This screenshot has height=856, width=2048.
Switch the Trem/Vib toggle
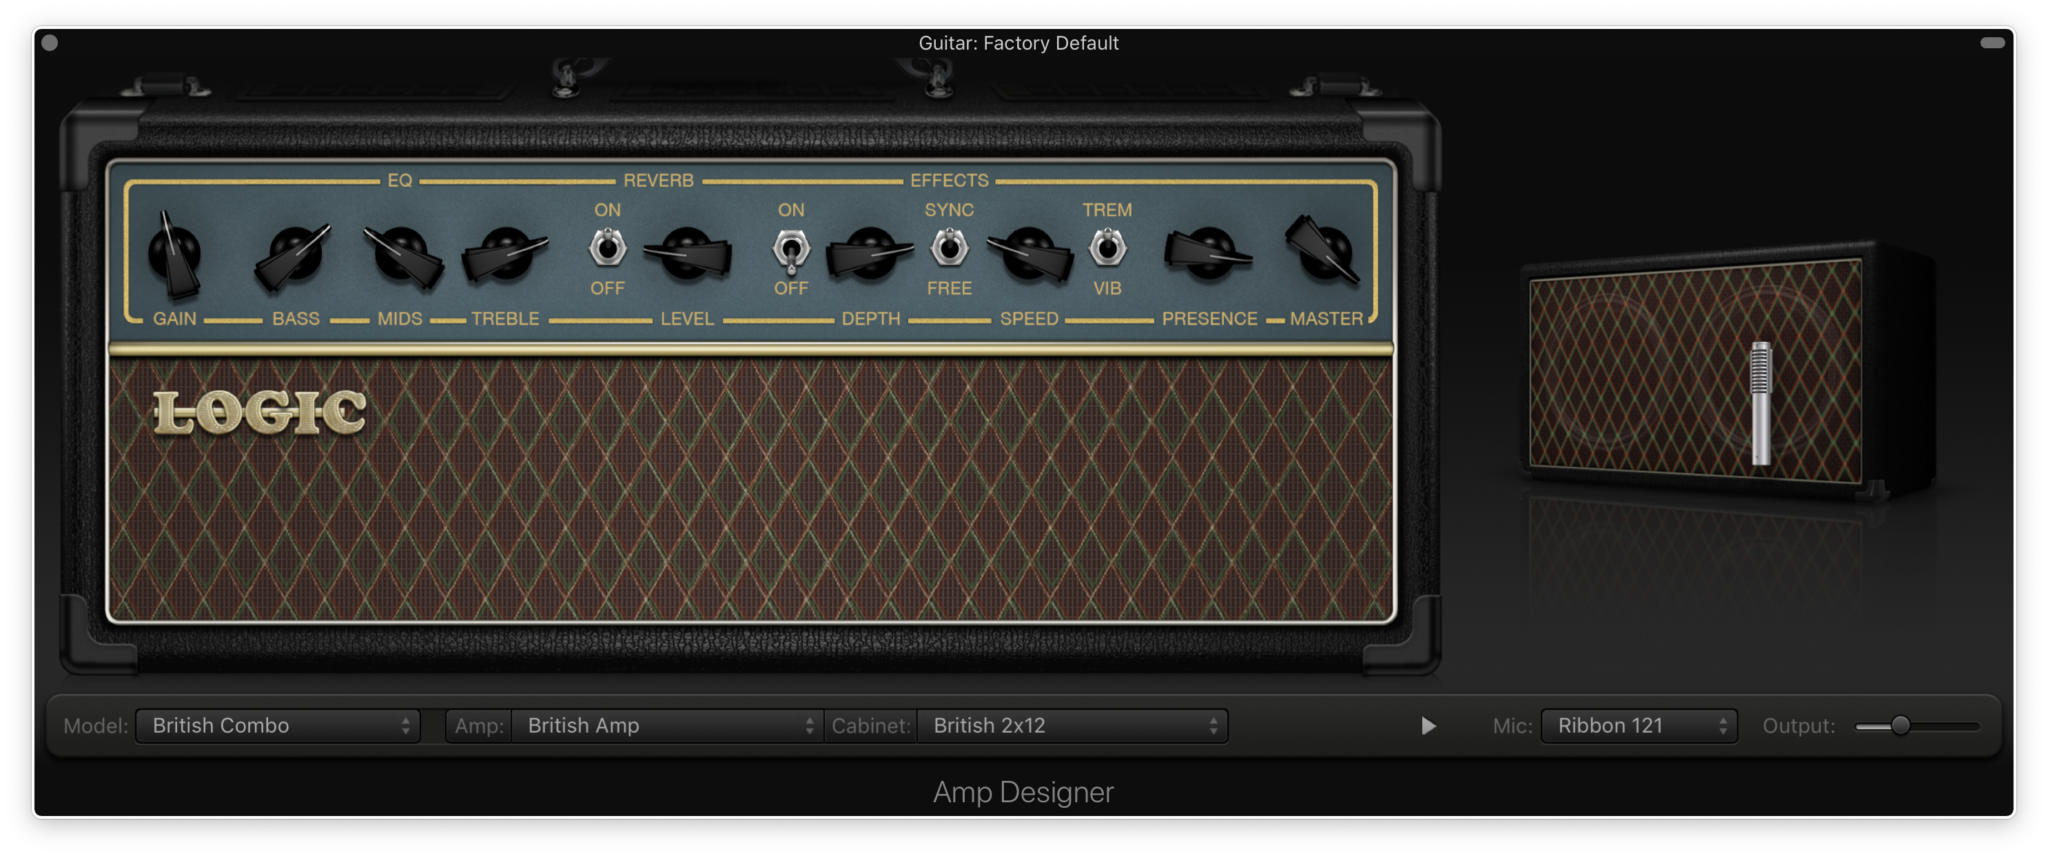pos(1107,248)
